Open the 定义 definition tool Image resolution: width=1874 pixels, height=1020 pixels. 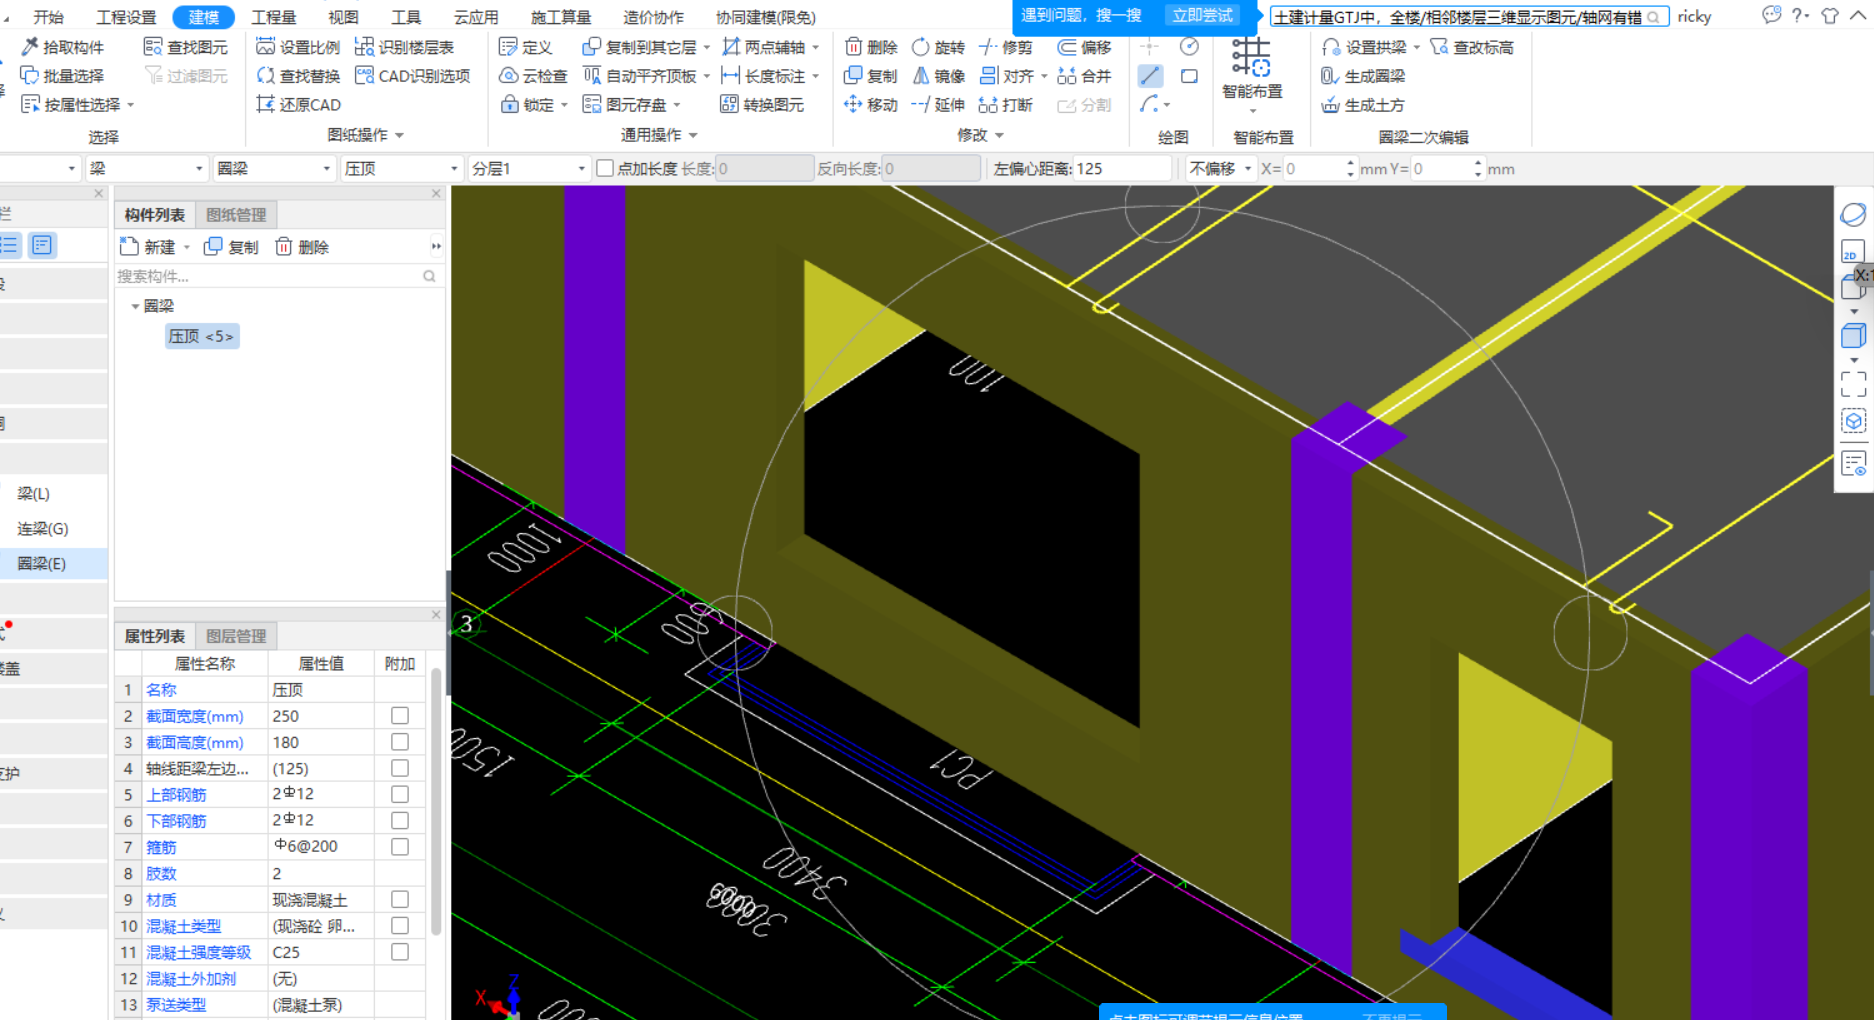click(x=525, y=47)
